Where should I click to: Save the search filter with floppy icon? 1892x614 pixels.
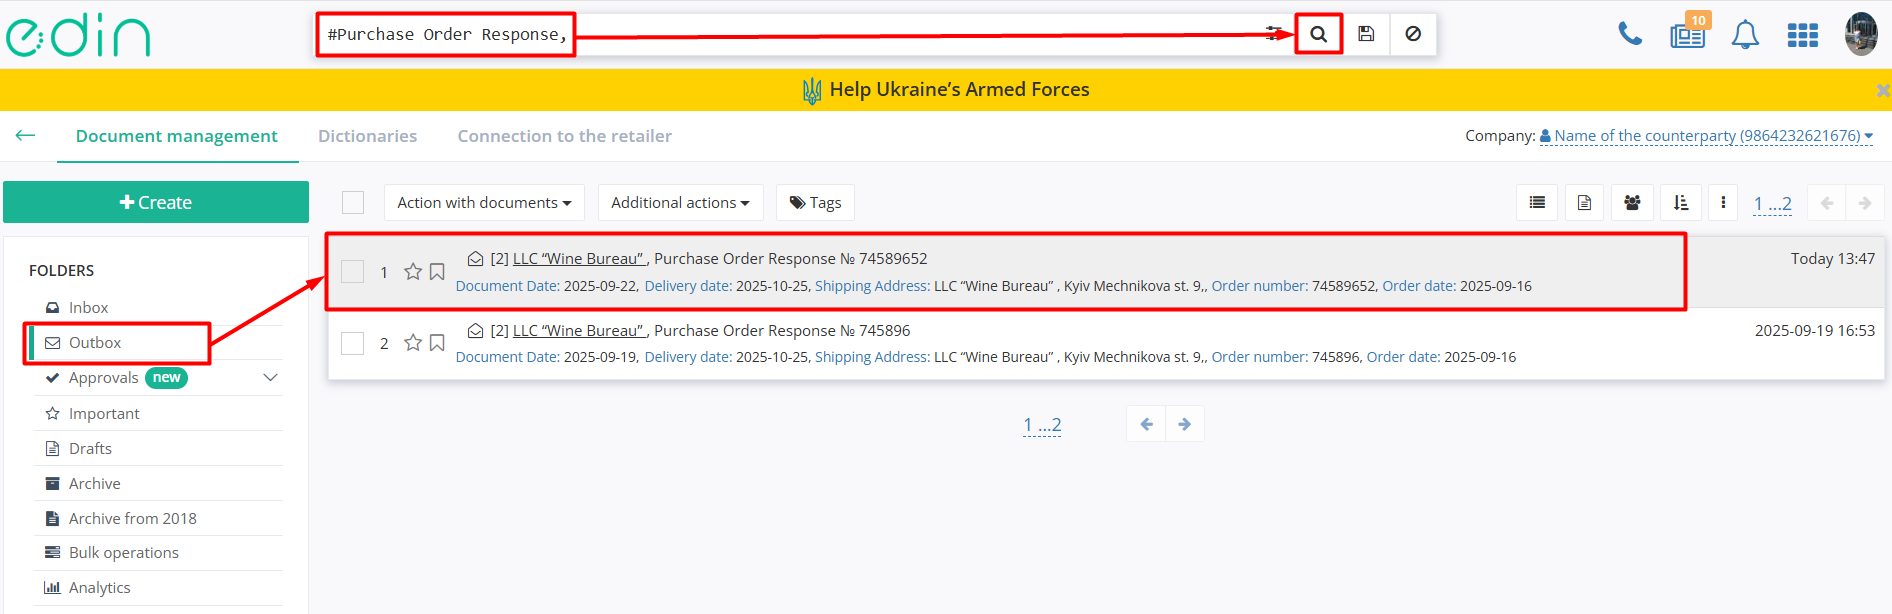click(x=1366, y=34)
